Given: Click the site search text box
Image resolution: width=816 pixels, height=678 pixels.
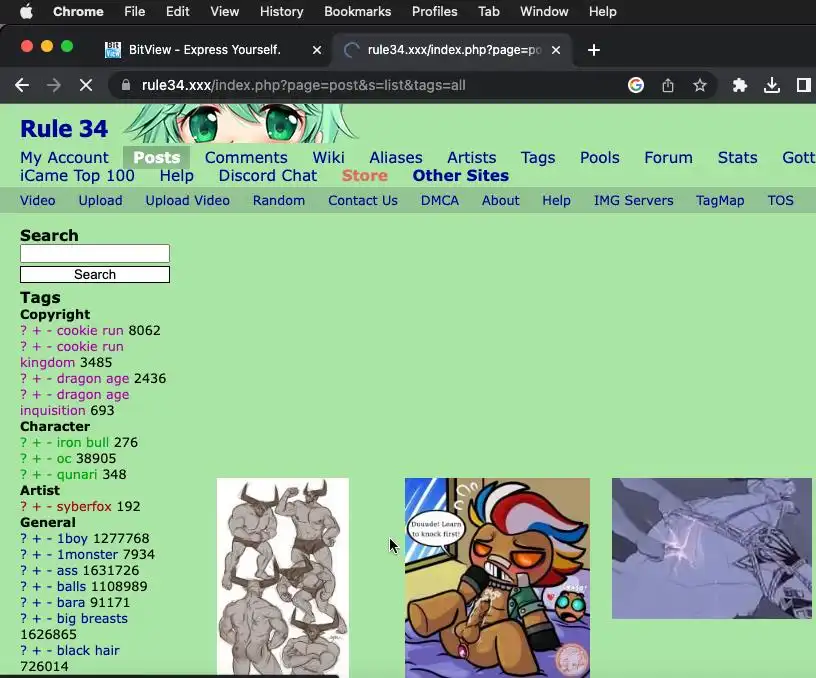Looking at the screenshot, I should pos(95,253).
